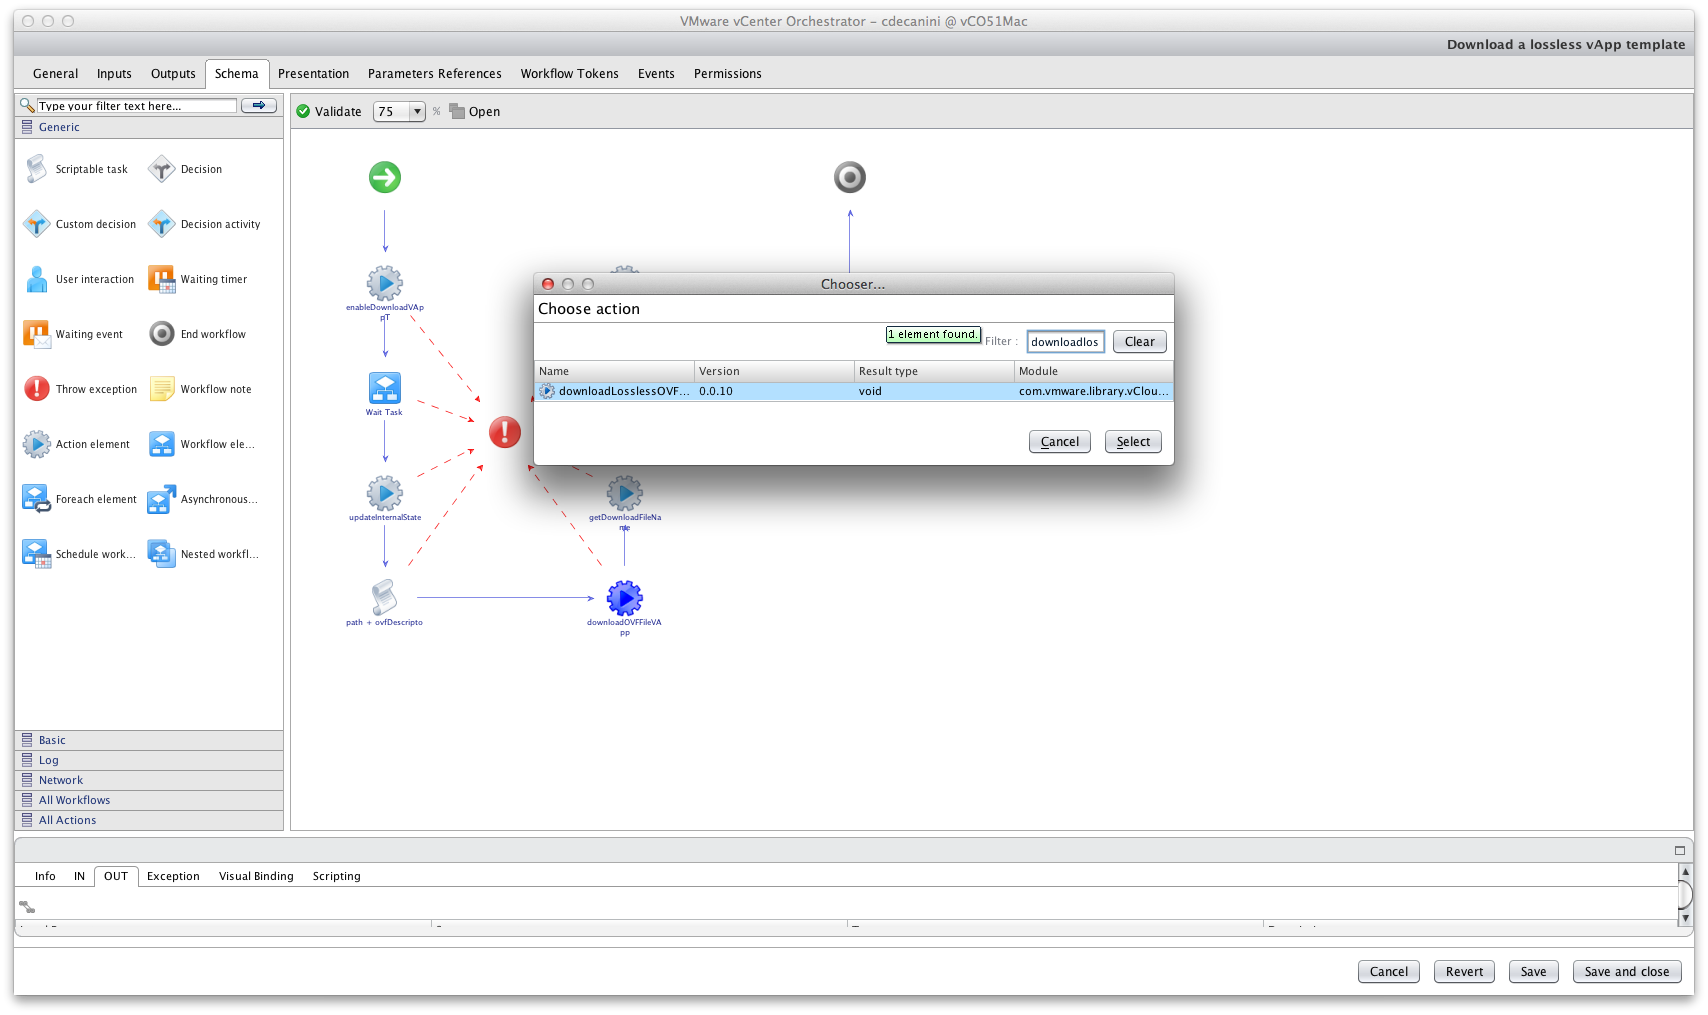Viewport: 1708px width, 1015px height.
Task: Open the Parameters References tab
Action: 434,74
